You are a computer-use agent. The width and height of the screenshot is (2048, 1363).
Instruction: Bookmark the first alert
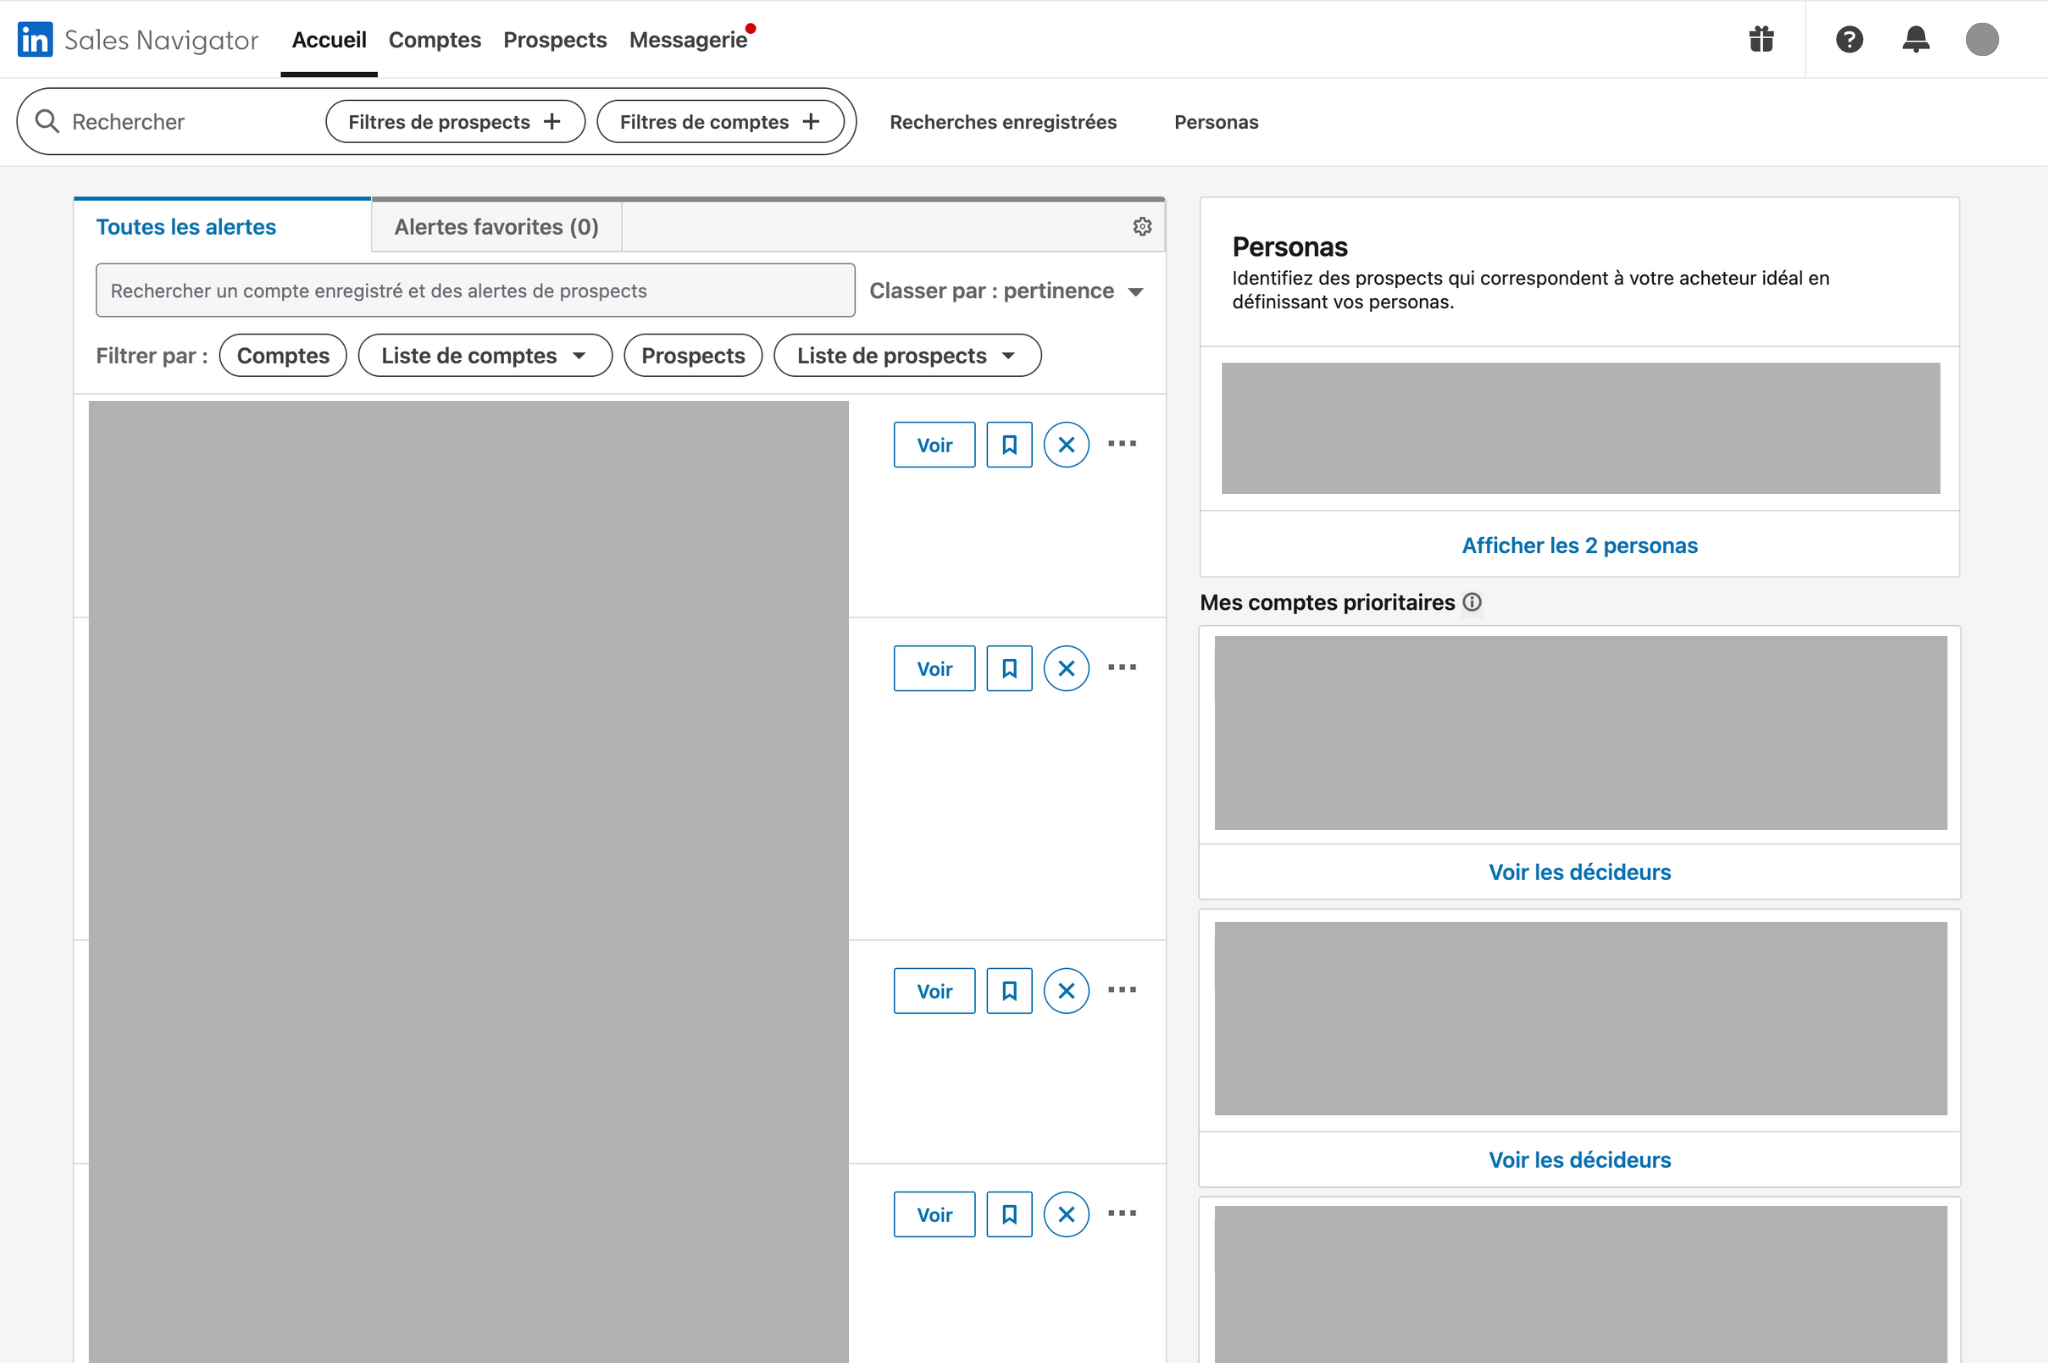(1009, 444)
